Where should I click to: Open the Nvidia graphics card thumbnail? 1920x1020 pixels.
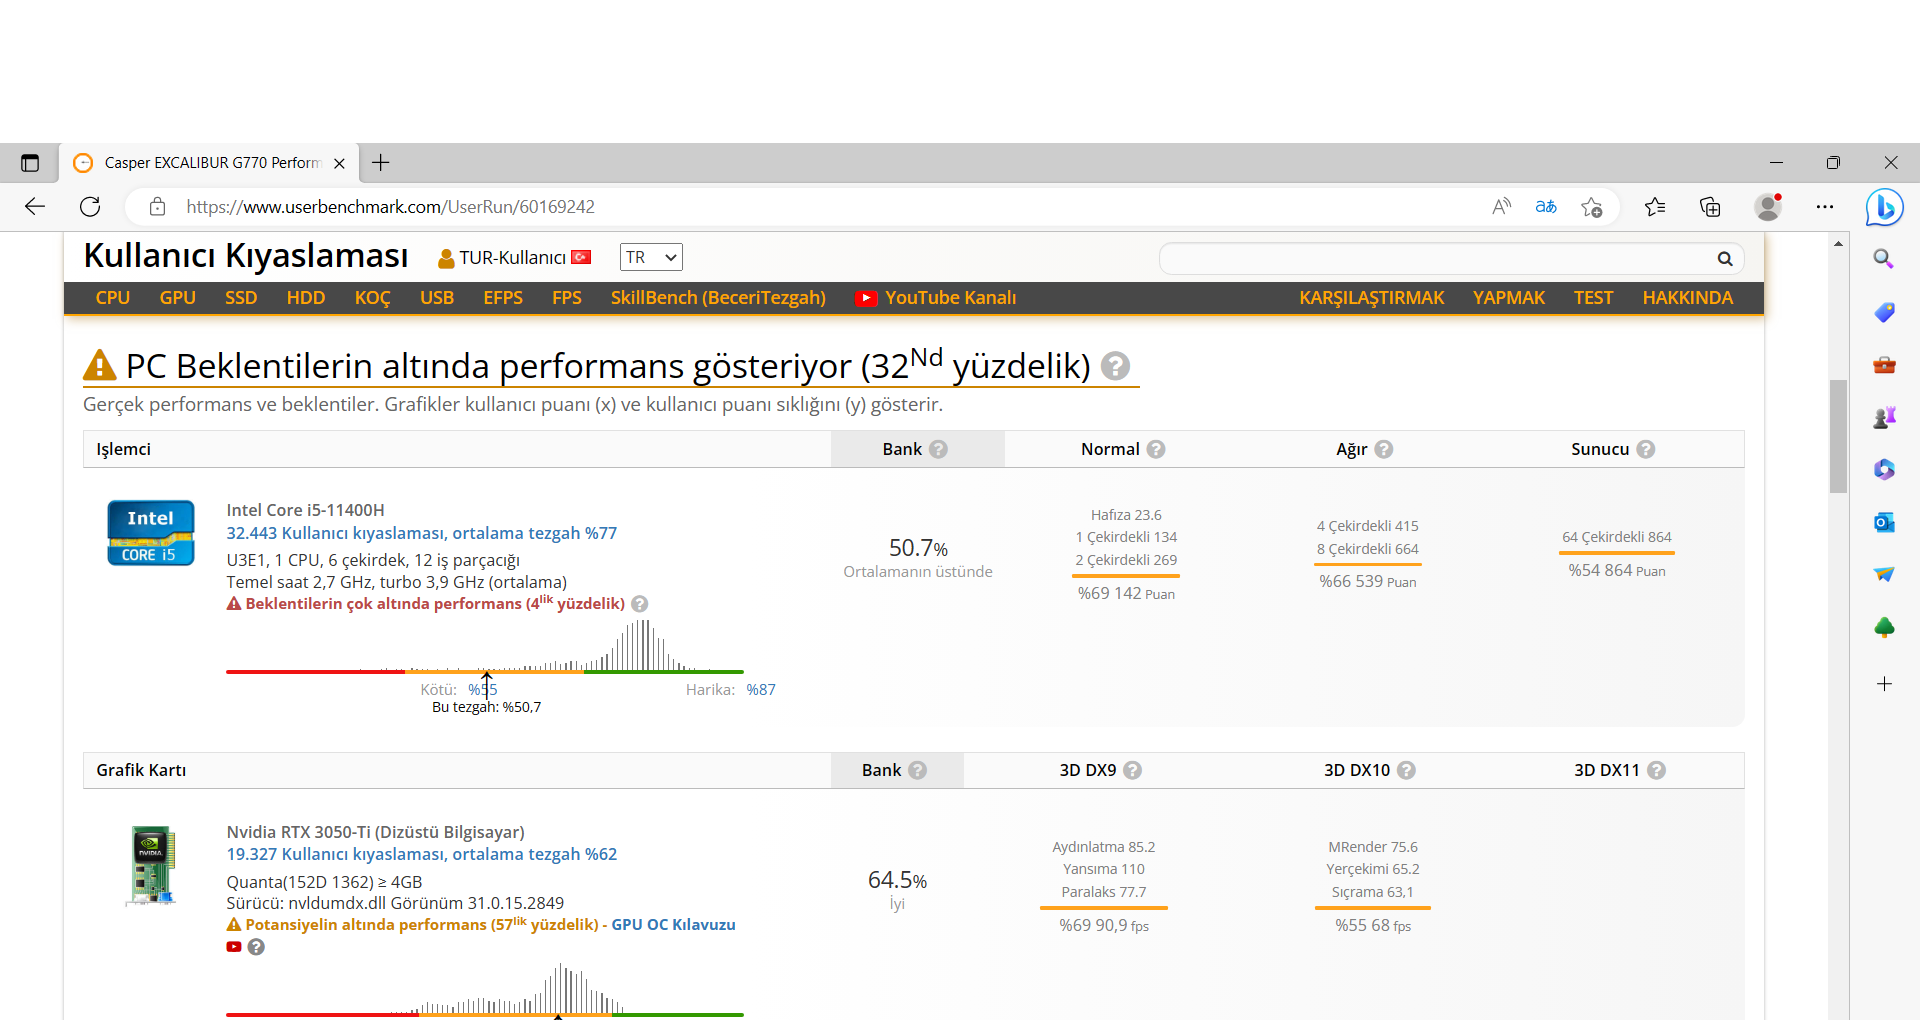[x=152, y=865]
